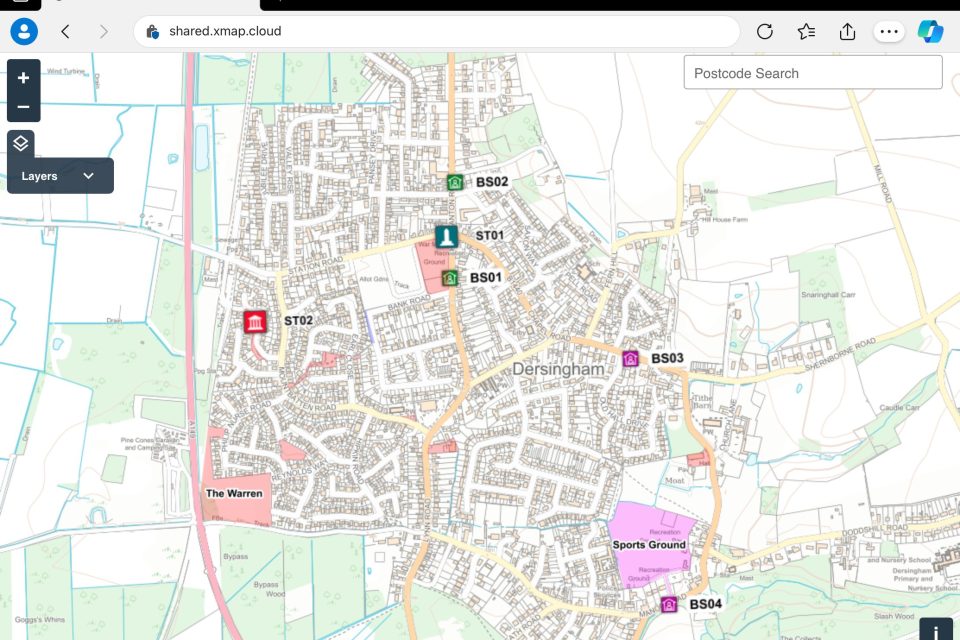Click the shared.xmap.cloud address bar
Image resolution: width=960 pixels, height=640 pixels.
(437, 31)
